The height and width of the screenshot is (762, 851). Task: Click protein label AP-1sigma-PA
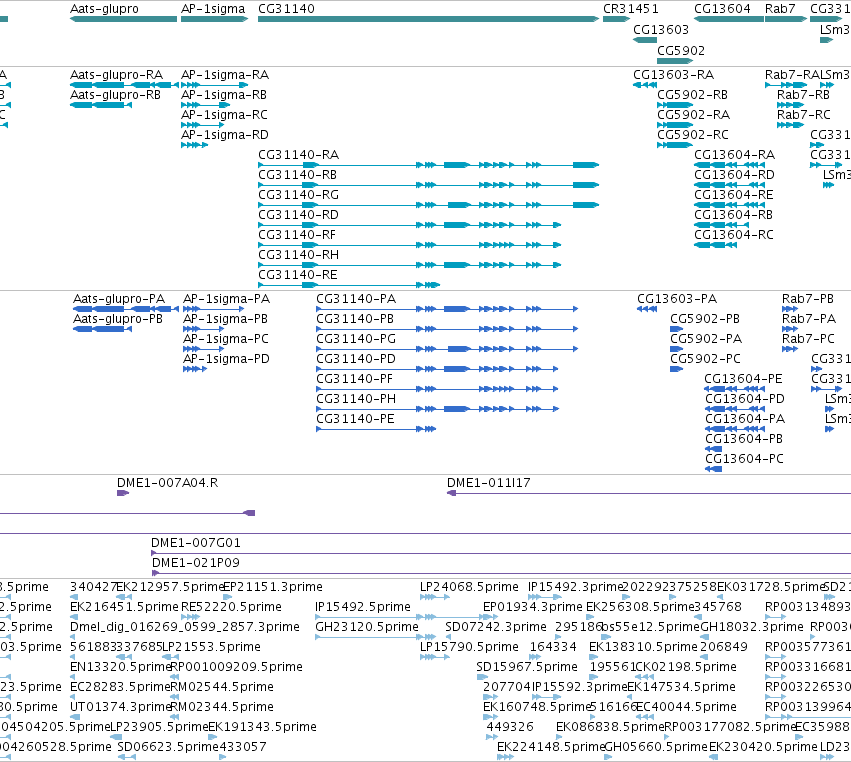coord(226,299)
